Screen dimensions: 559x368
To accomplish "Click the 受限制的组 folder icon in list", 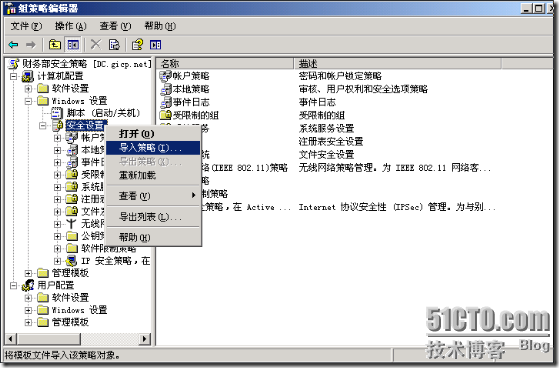I will (x=166, y=115).
